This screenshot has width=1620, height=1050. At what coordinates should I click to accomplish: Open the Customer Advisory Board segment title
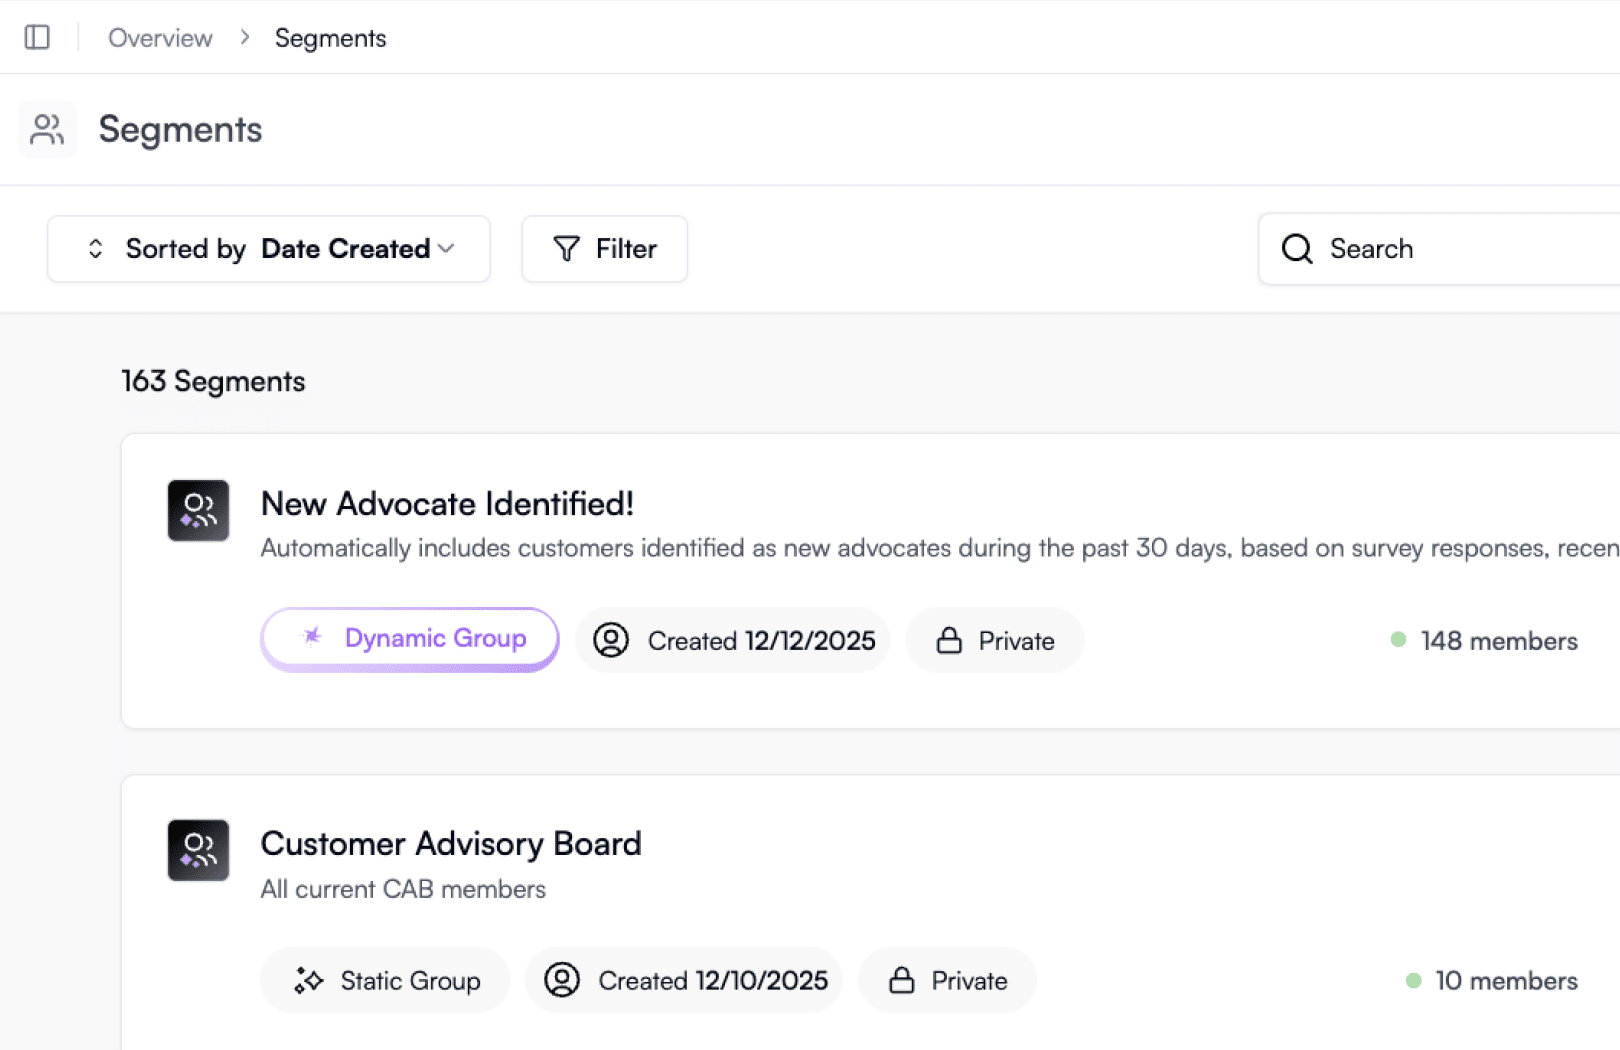coord(451,844)
